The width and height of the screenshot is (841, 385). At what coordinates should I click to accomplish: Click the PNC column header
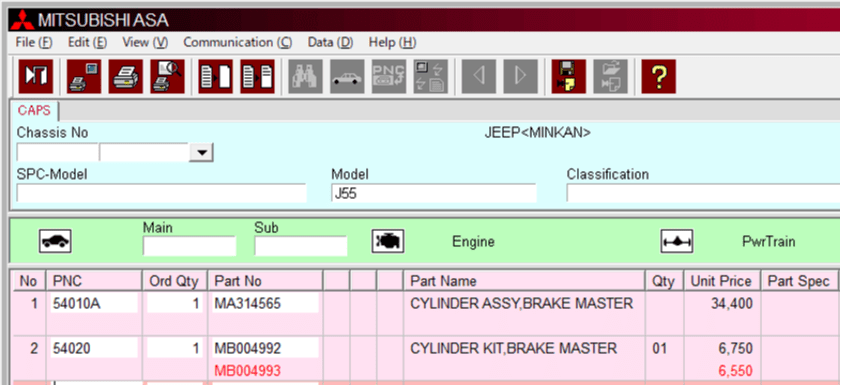[x=94, y=281]
